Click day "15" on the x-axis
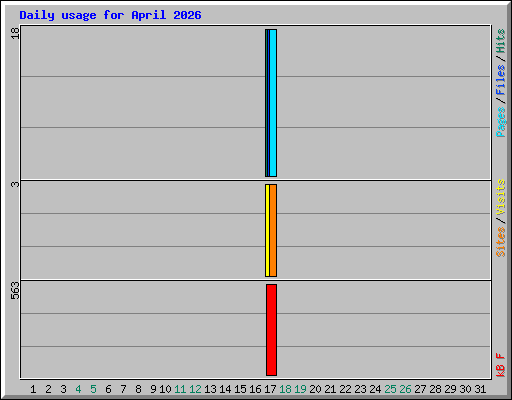This screenshot has width=512, height=400. pos(240,389)
